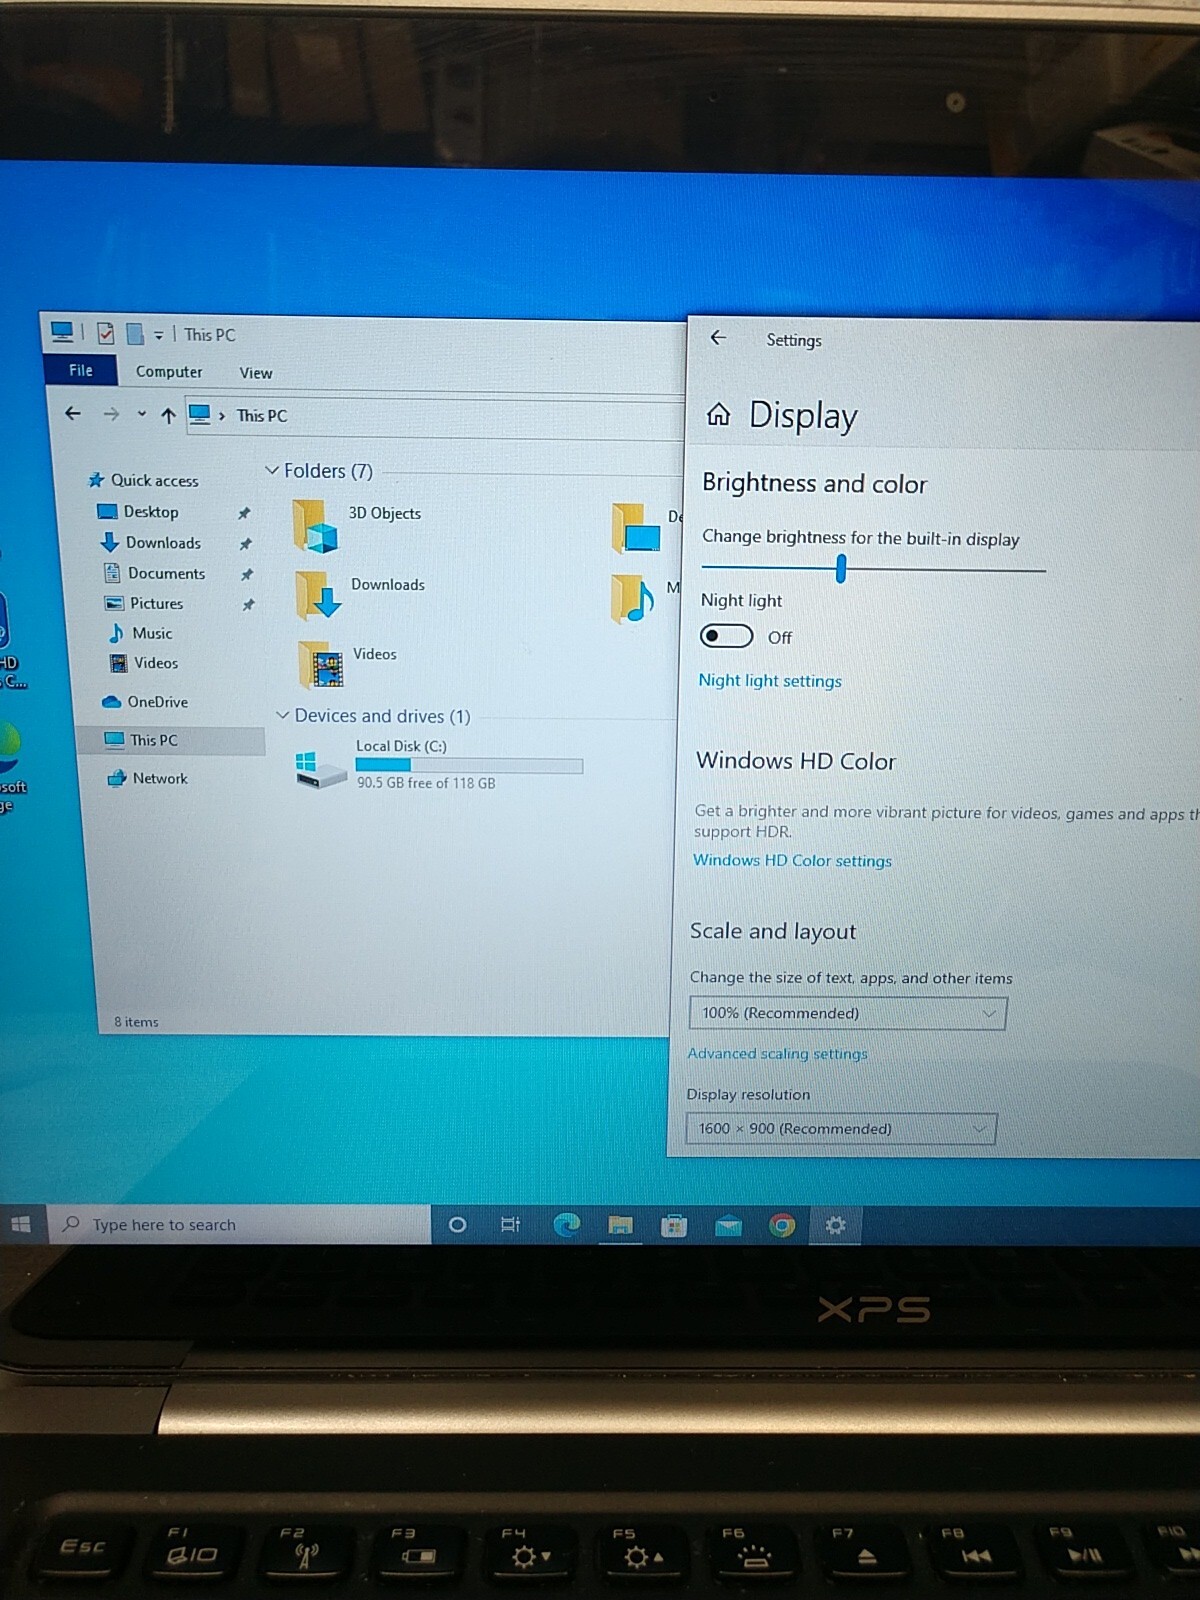Click the Start button on taskbar
This screenshot has width=1200, height=1600.
(x=21, y=1224)
